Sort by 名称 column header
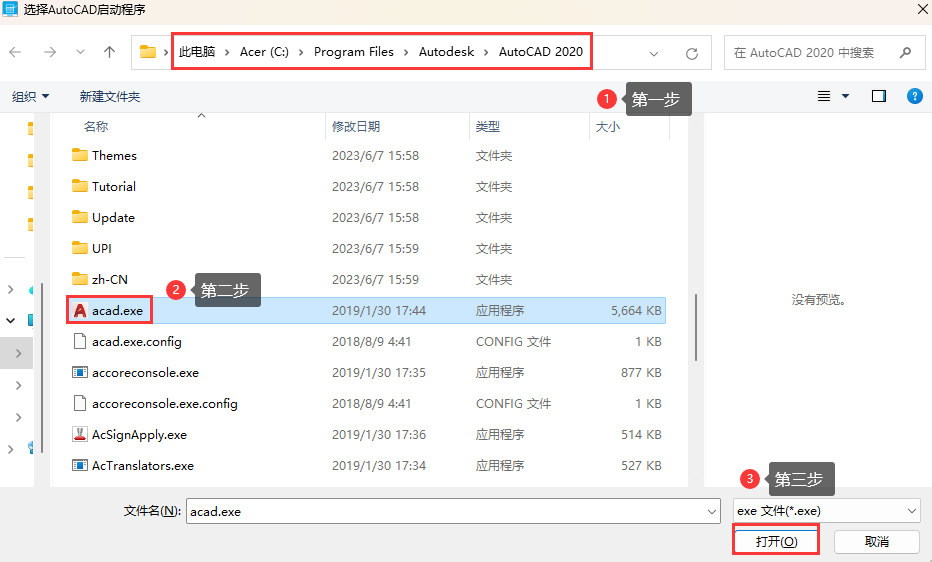Viewport: 932px width, 562px height. click(x=96, y=127)
